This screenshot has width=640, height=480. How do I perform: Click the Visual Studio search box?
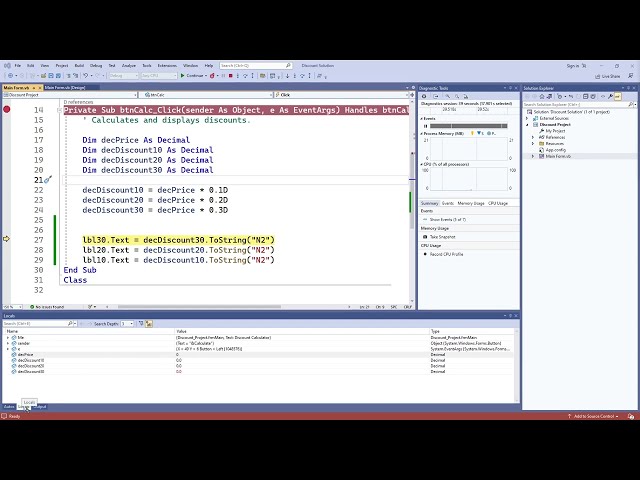256,66
